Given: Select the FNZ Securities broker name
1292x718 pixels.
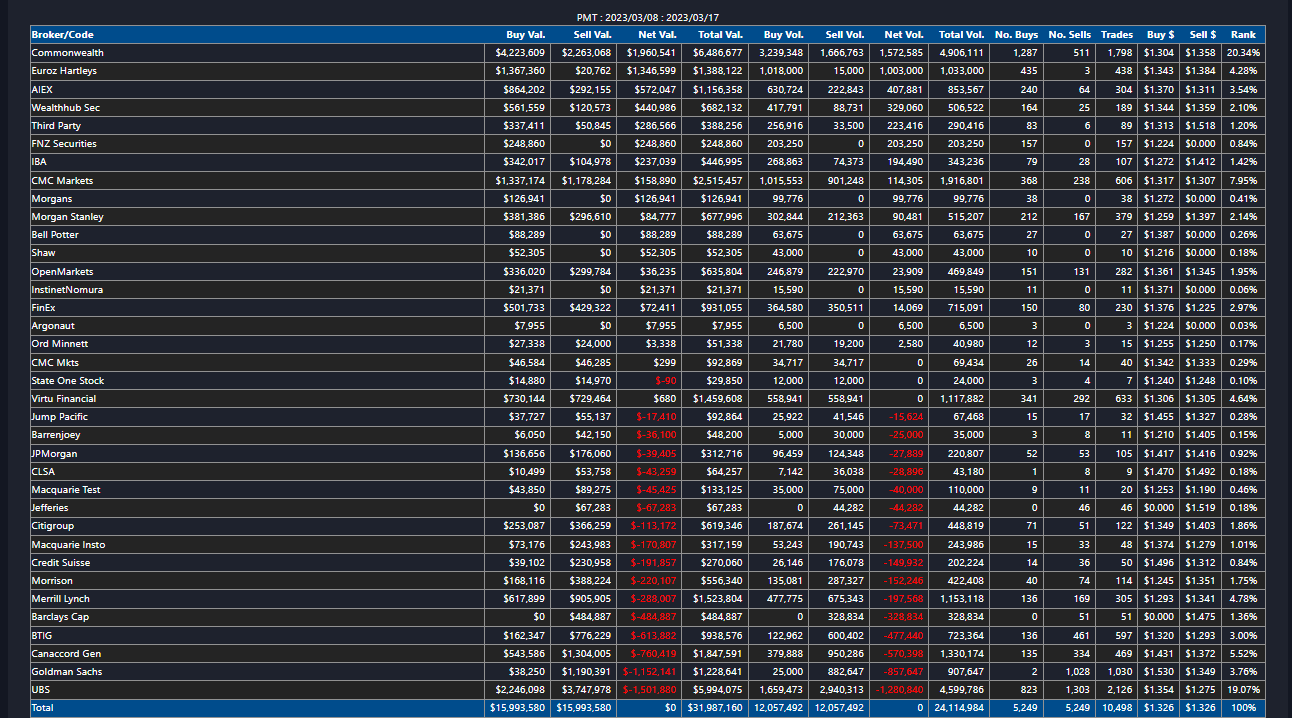Looking at the screenshot, I should 64,144.
